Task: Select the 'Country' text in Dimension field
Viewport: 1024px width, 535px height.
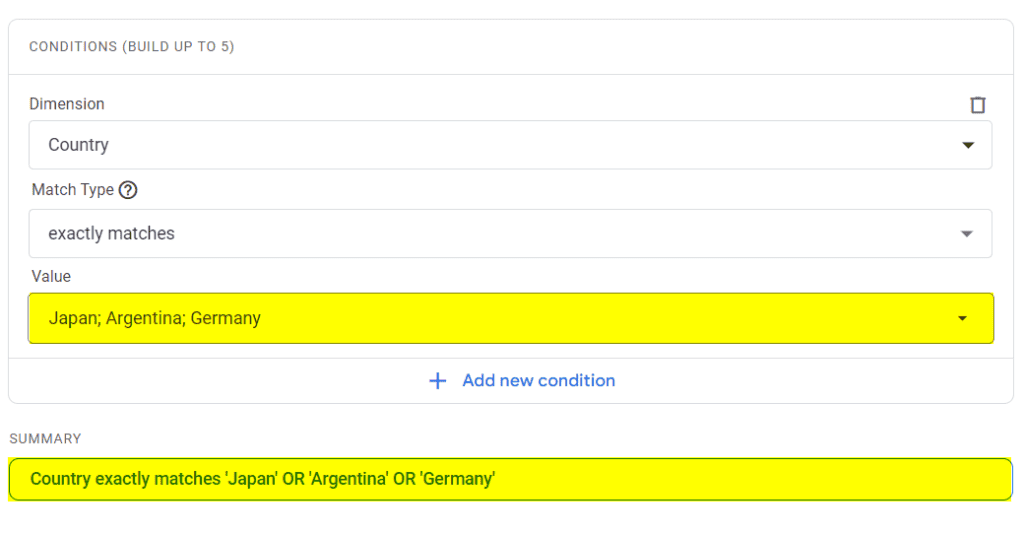Action: coord(78,145)
